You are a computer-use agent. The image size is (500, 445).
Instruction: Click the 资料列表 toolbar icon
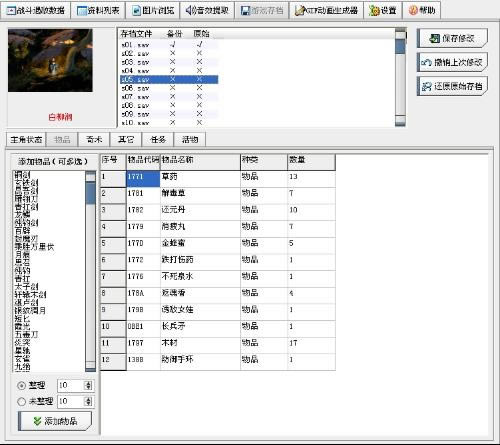click(x=82, y=11)
